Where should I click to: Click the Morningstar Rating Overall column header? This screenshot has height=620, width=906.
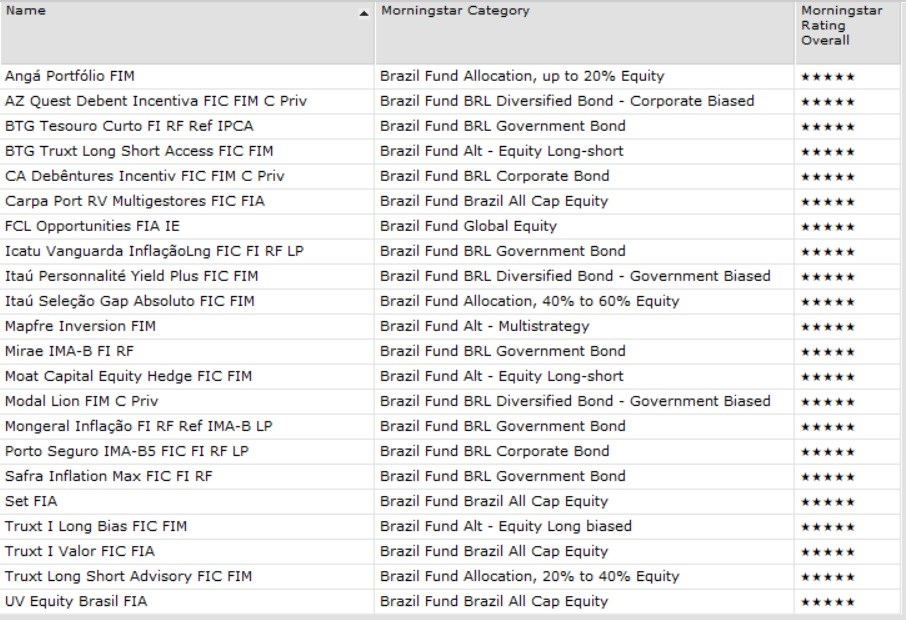(825, 26)
